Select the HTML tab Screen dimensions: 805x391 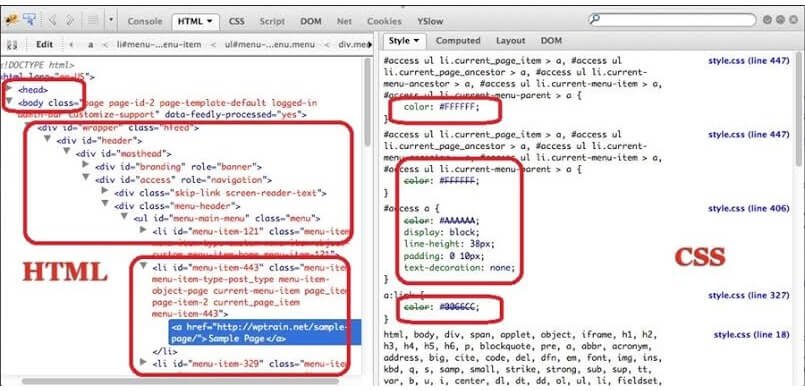195,22
